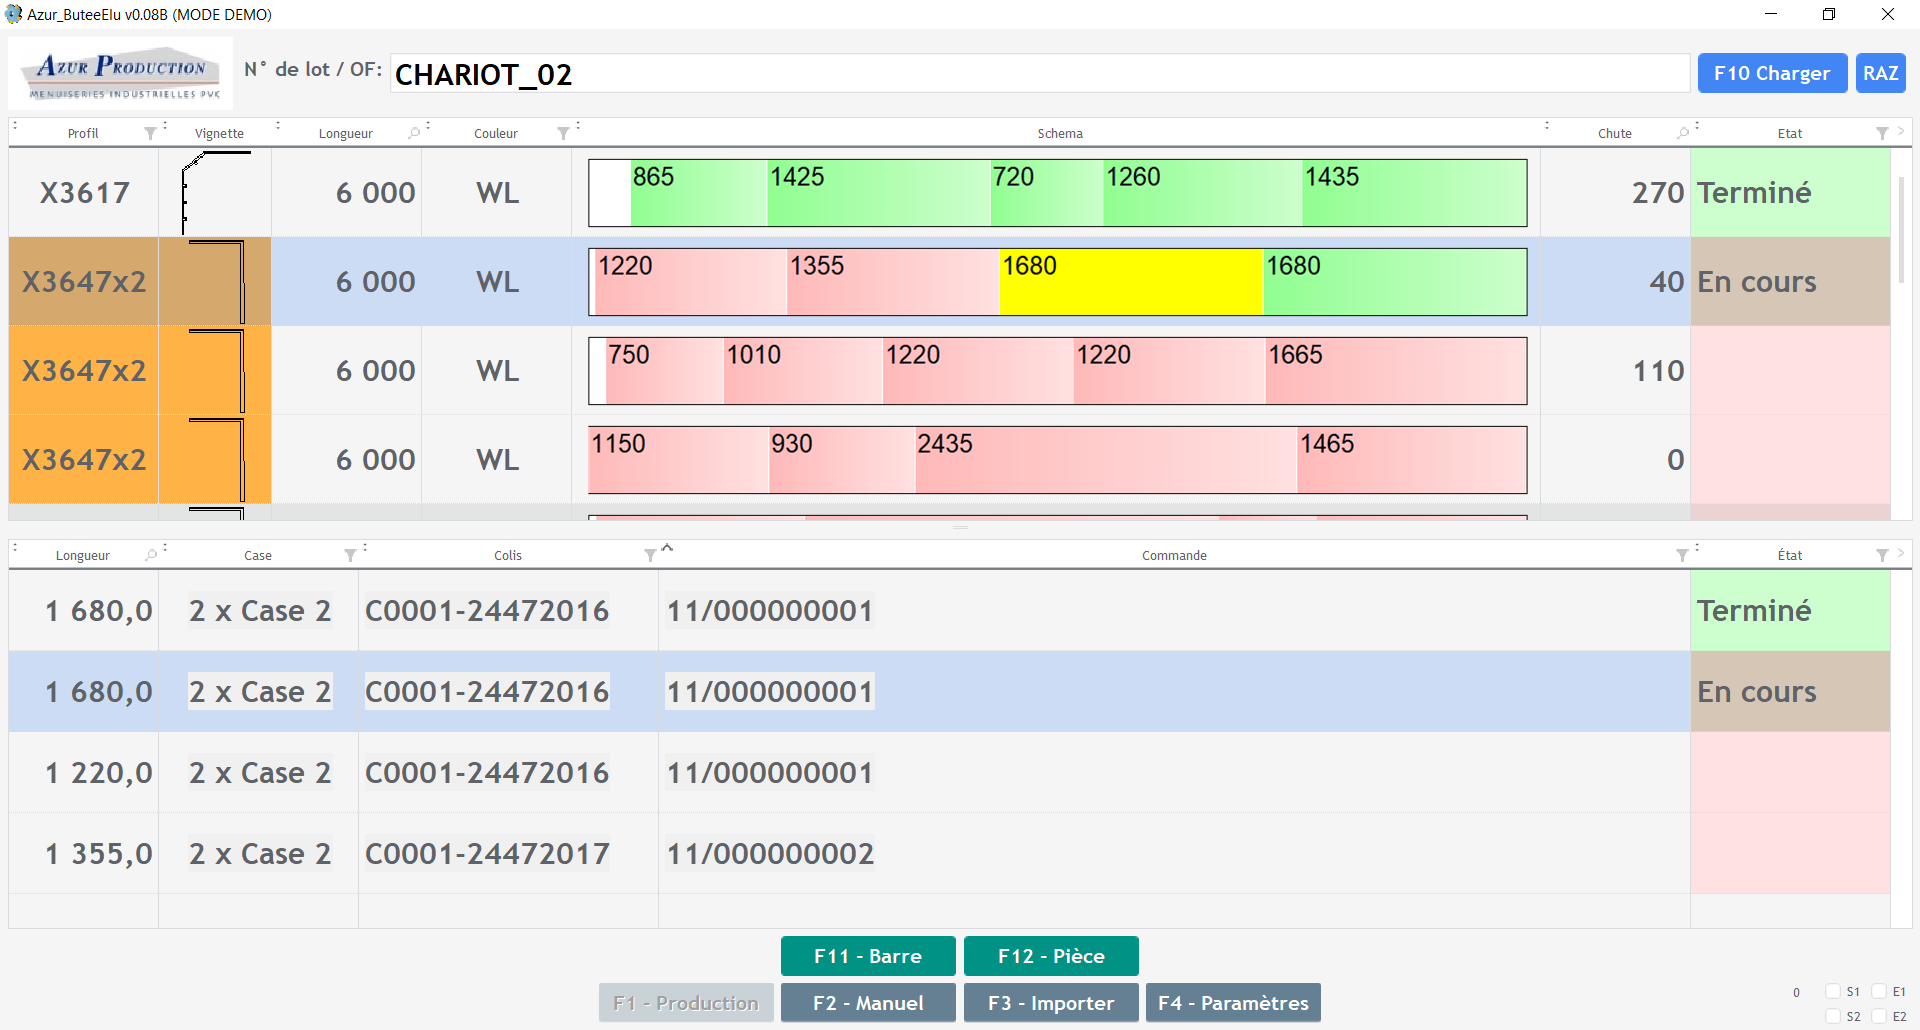
Task: Toggle the S2 checkbox
Action: (x=1833, y=1016)
